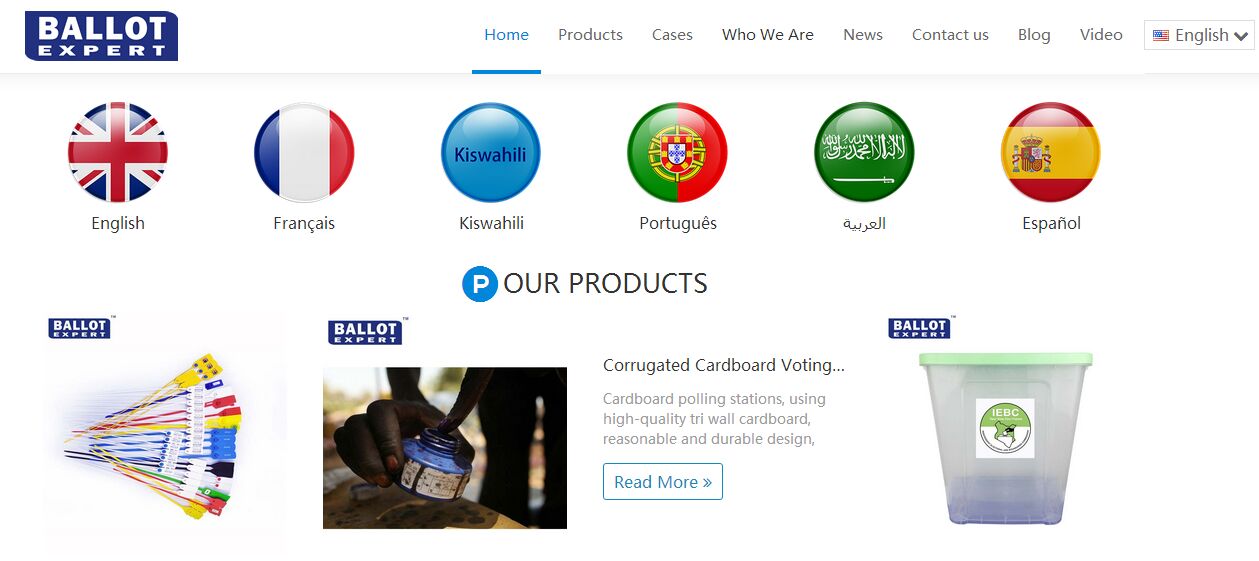Open the Cases menu item

point(672,35)
